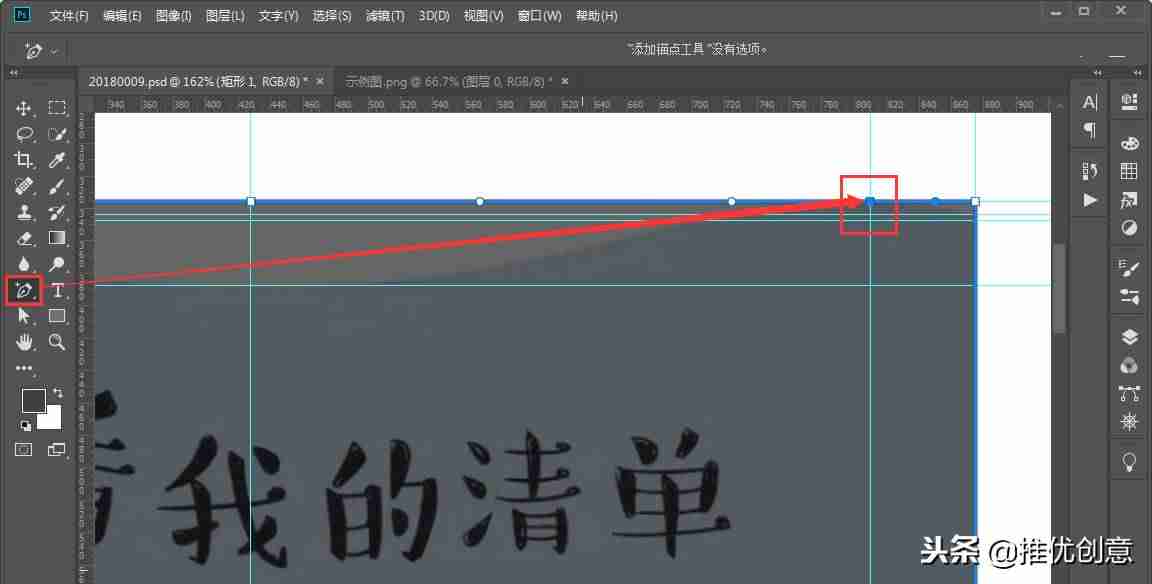The width and height of the screenshot is (1152, 584).
Task: Select the Add Anchor Point pen tool
Action: coord(24,290)
